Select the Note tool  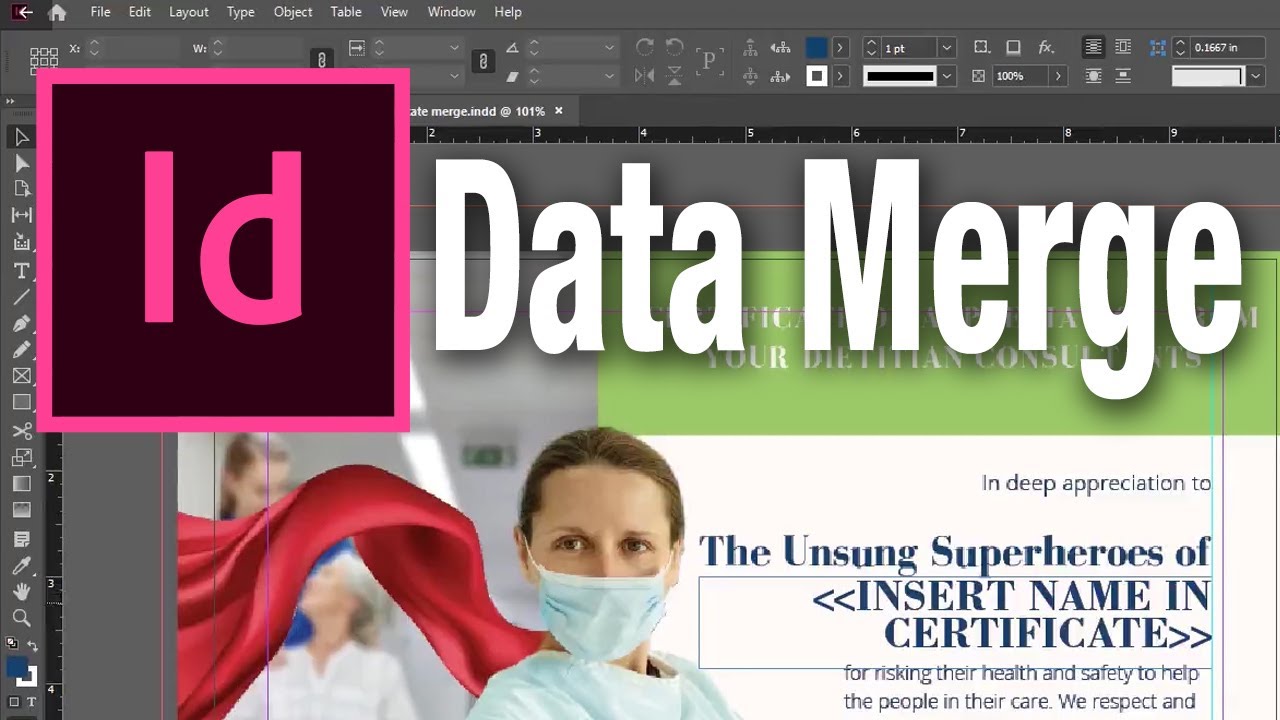[21, 539]
